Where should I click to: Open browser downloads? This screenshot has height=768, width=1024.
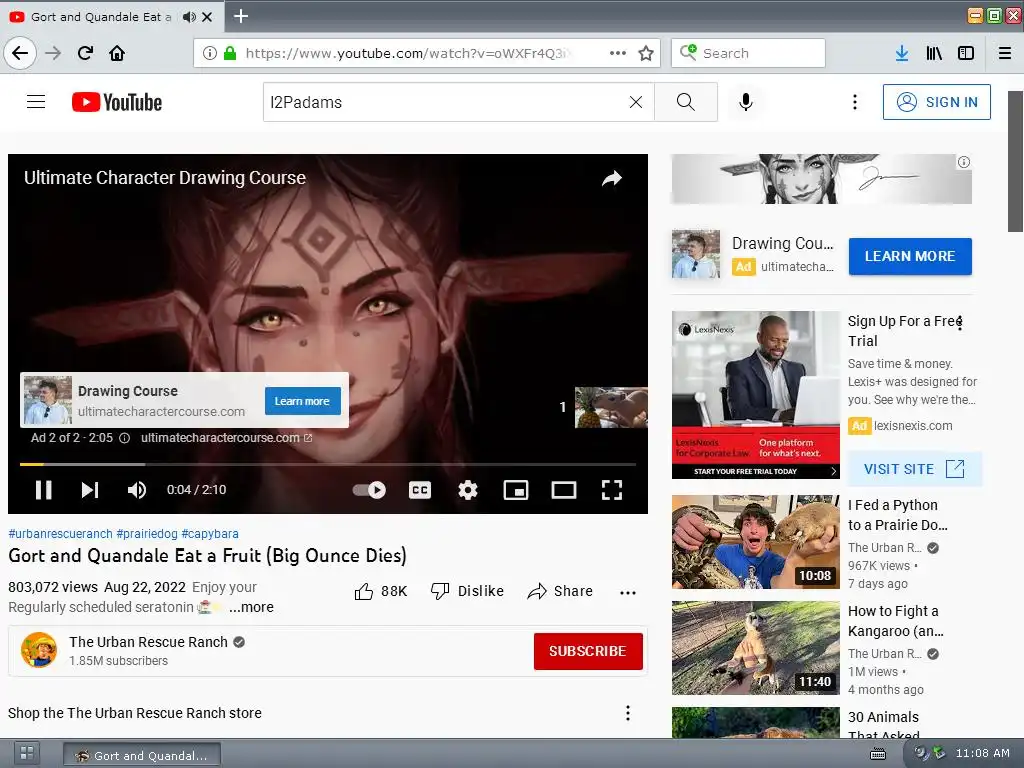click(902, 53)
